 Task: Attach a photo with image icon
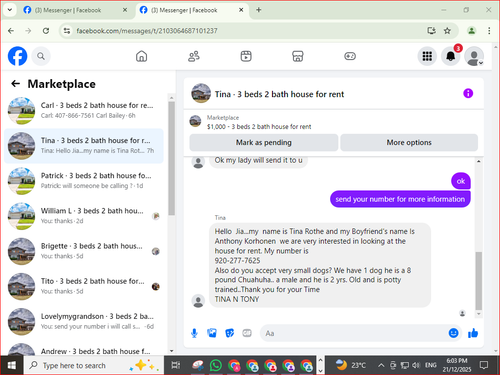[x=212, y=333]
